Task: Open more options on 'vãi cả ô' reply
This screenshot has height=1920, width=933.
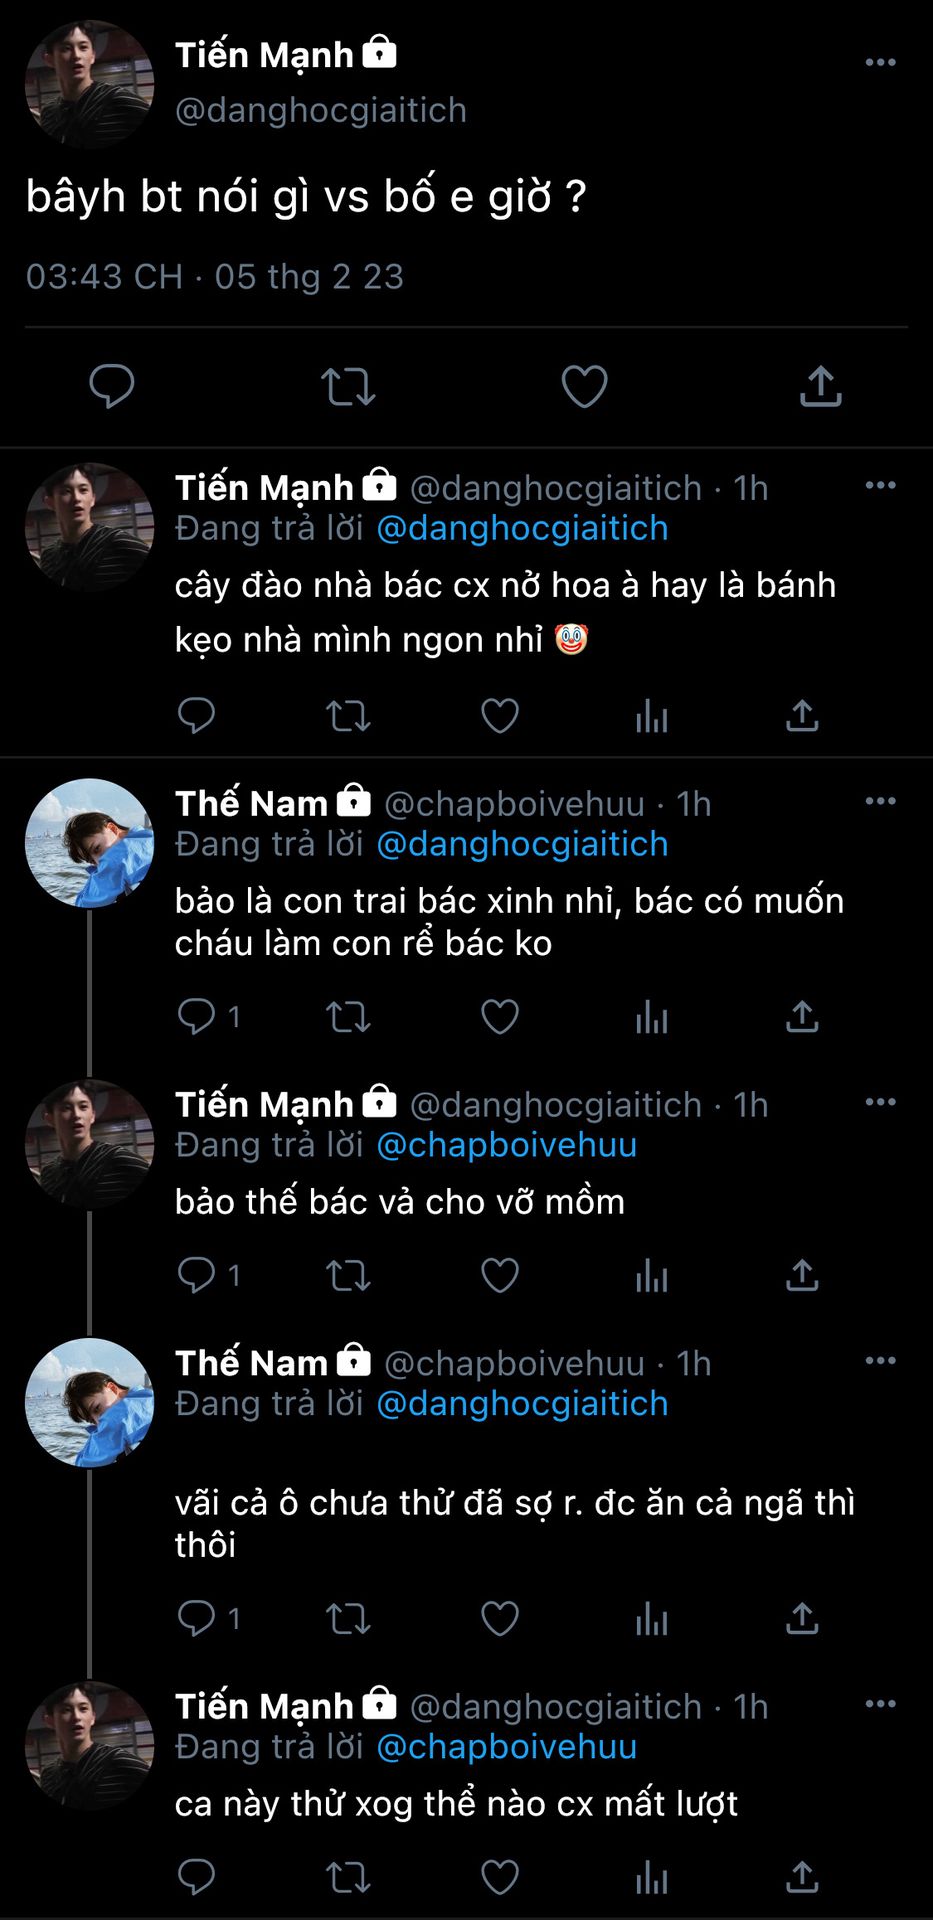Action: click(x=880, y=1361)
